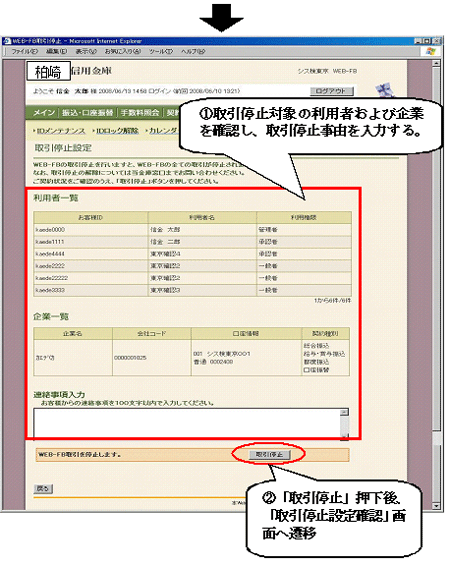Screen dimensions: 450x565
Task: Click the 利用権限 column header
Action: click(x=304, y=218)
